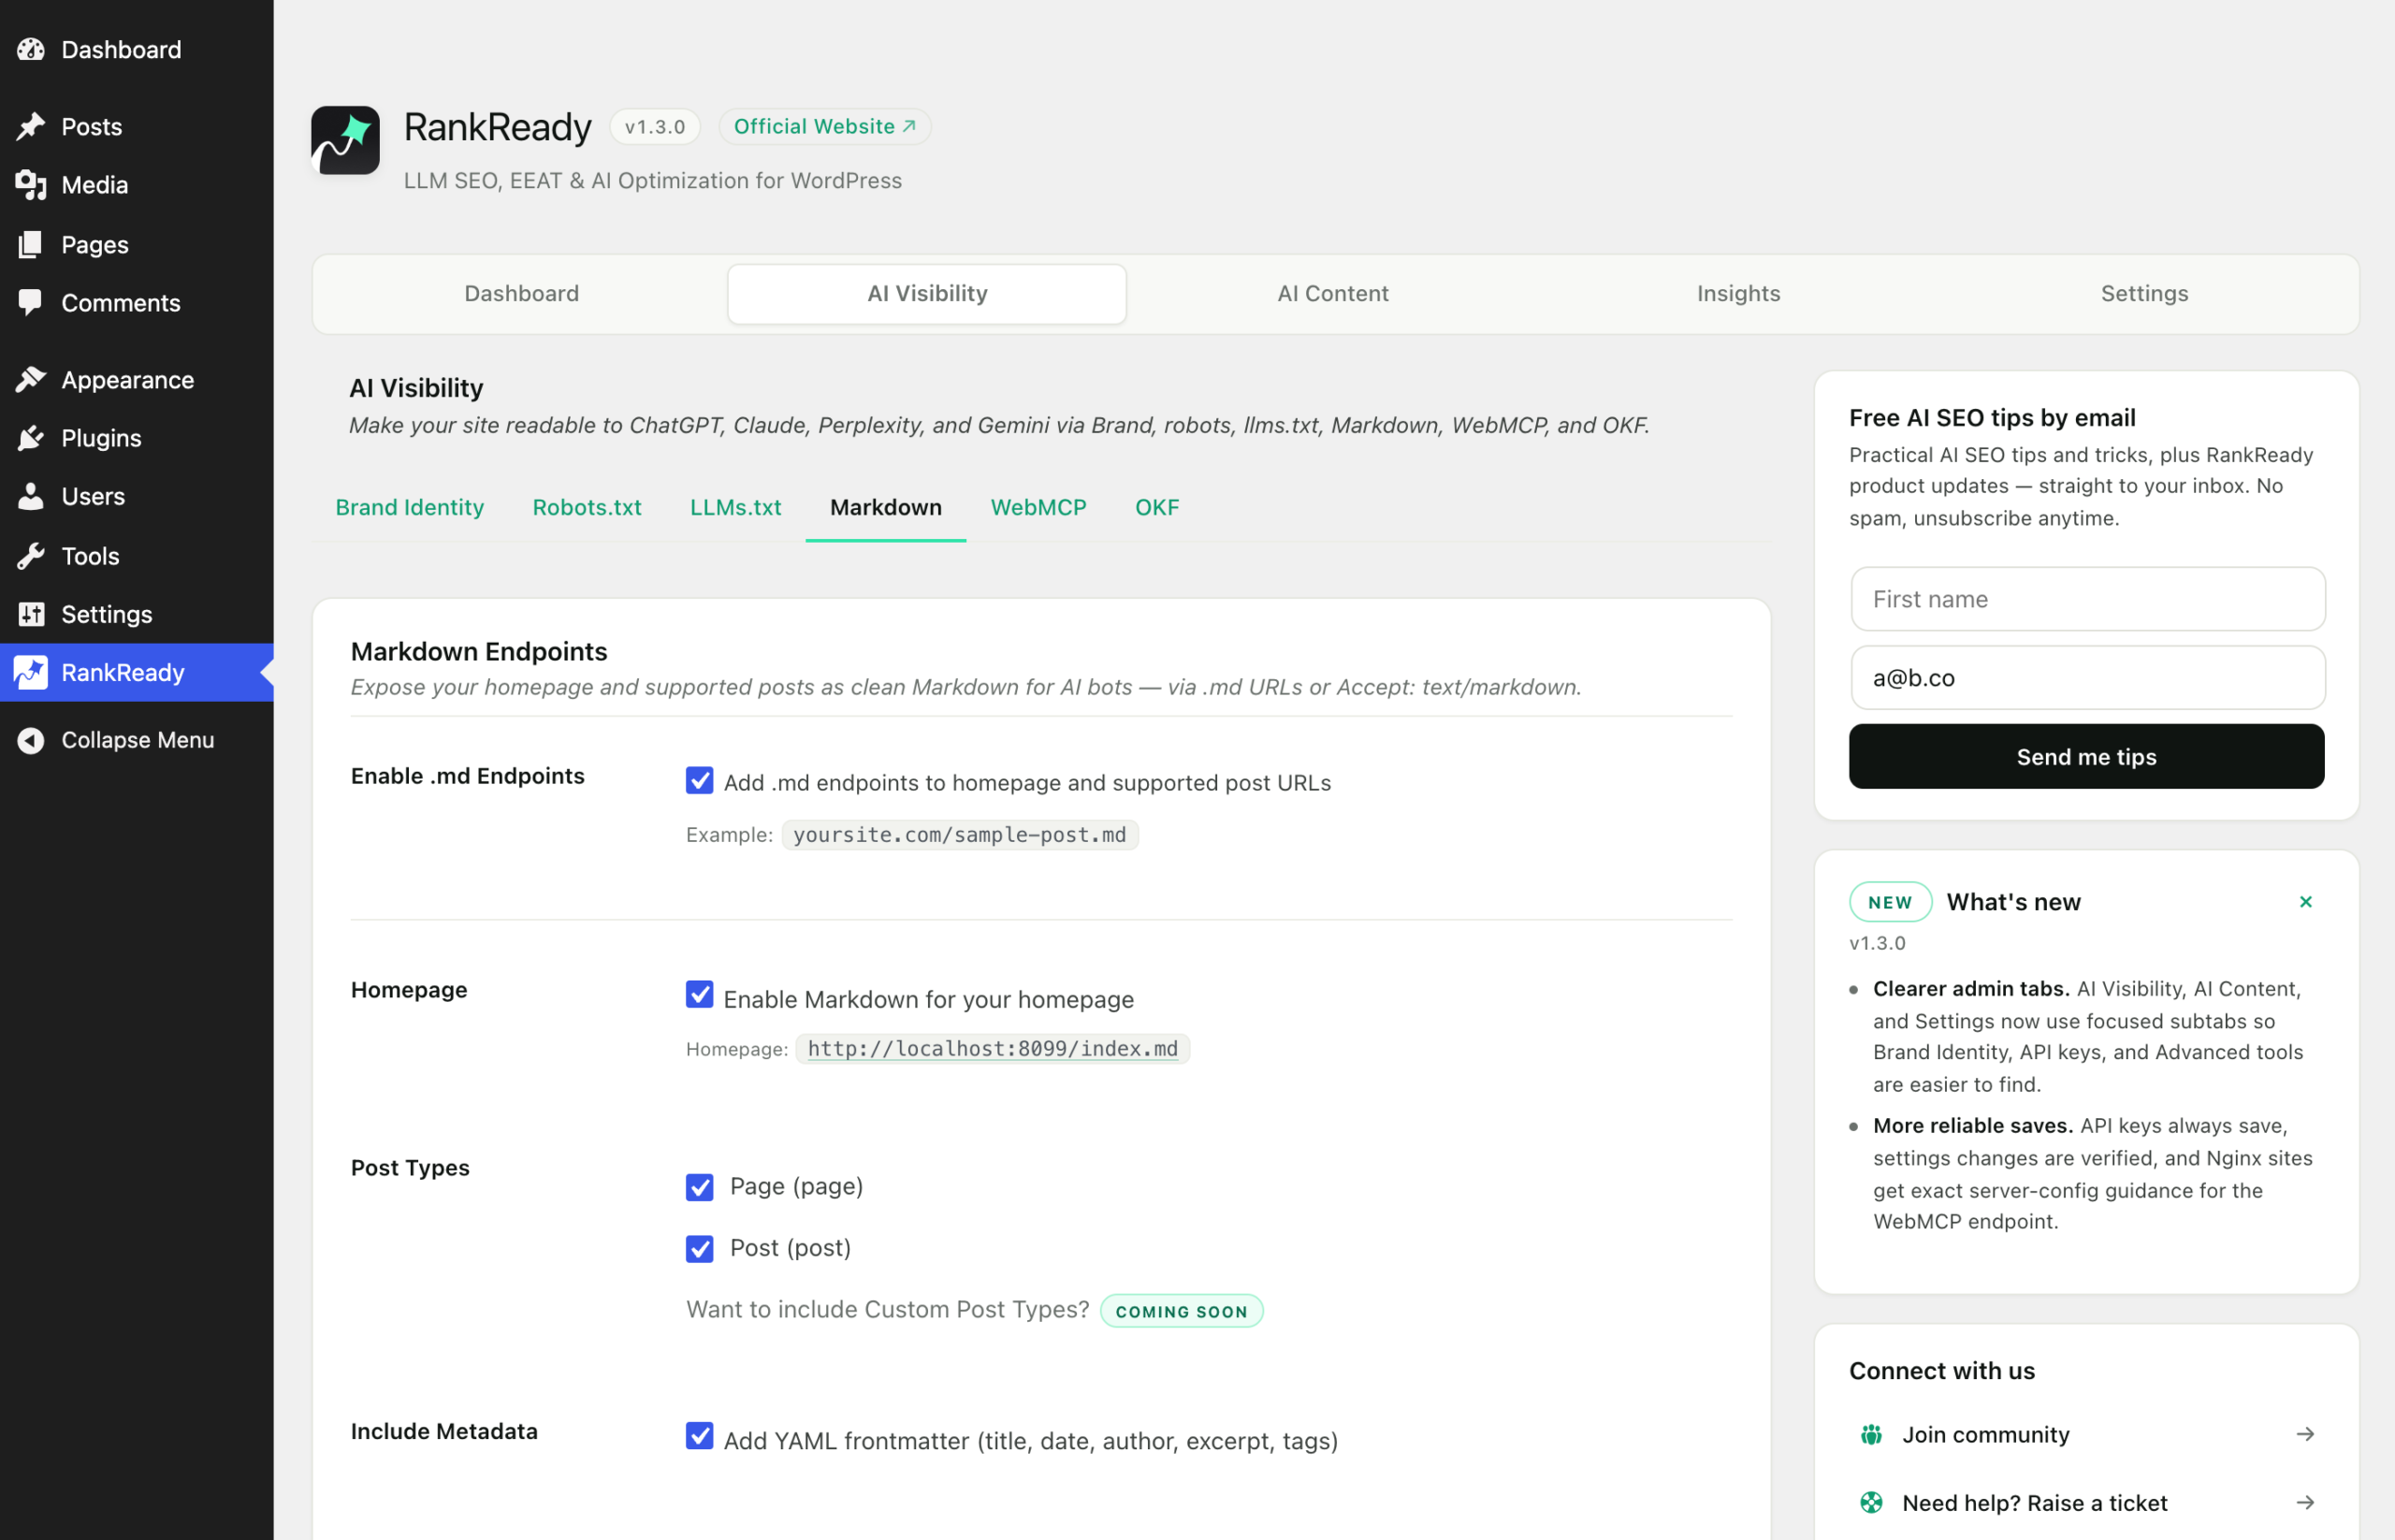Select the AI Visibility tab
The height and width of the screenshot is (1540, 2395).
[927, 294]
